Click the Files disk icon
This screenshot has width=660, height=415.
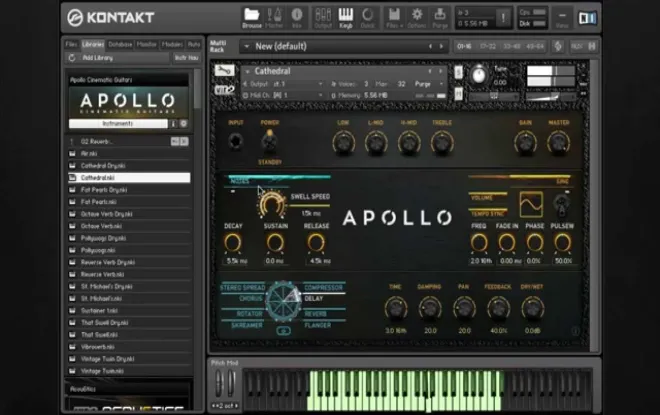[396, 15]
